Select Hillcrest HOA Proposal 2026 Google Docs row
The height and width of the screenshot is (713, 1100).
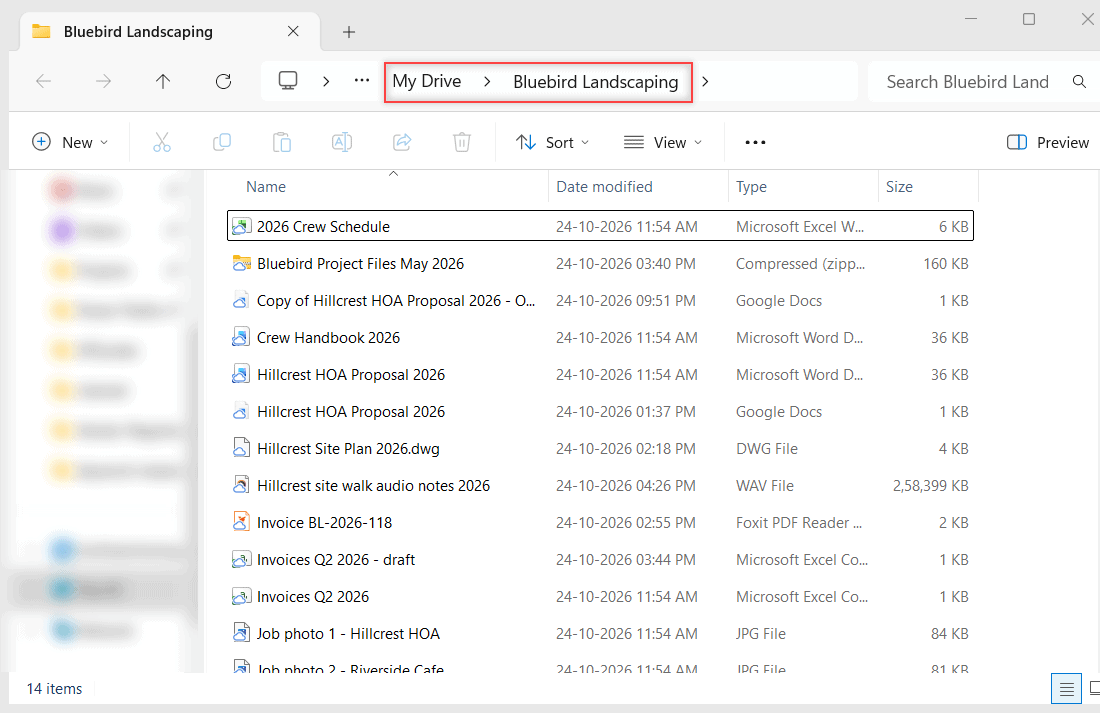[601, 411]
